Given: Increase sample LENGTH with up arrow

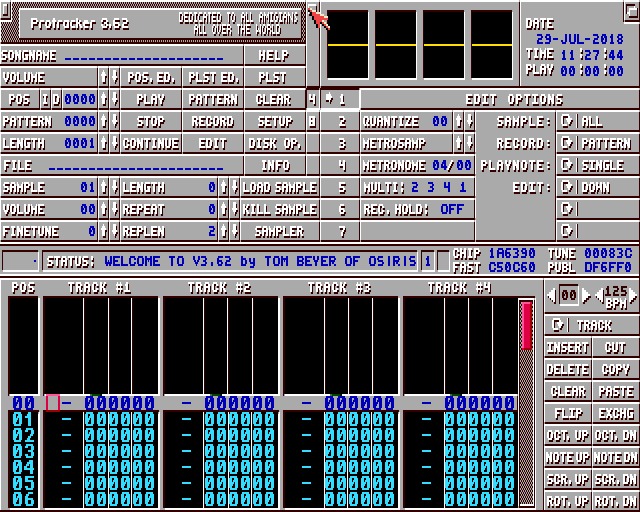Looking at the screenshot, I should click(x=224, y=188).
